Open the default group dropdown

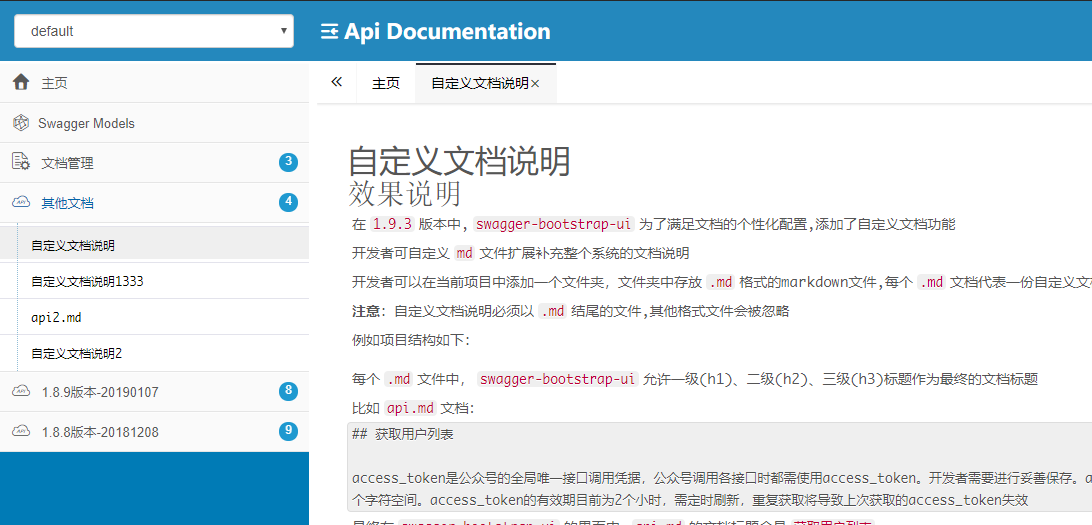coord(154,31)
